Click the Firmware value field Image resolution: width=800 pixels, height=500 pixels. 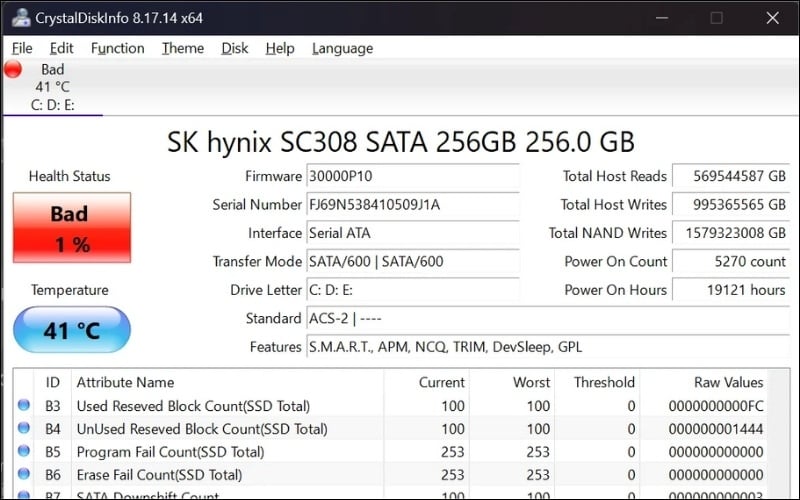click(412, 176)
